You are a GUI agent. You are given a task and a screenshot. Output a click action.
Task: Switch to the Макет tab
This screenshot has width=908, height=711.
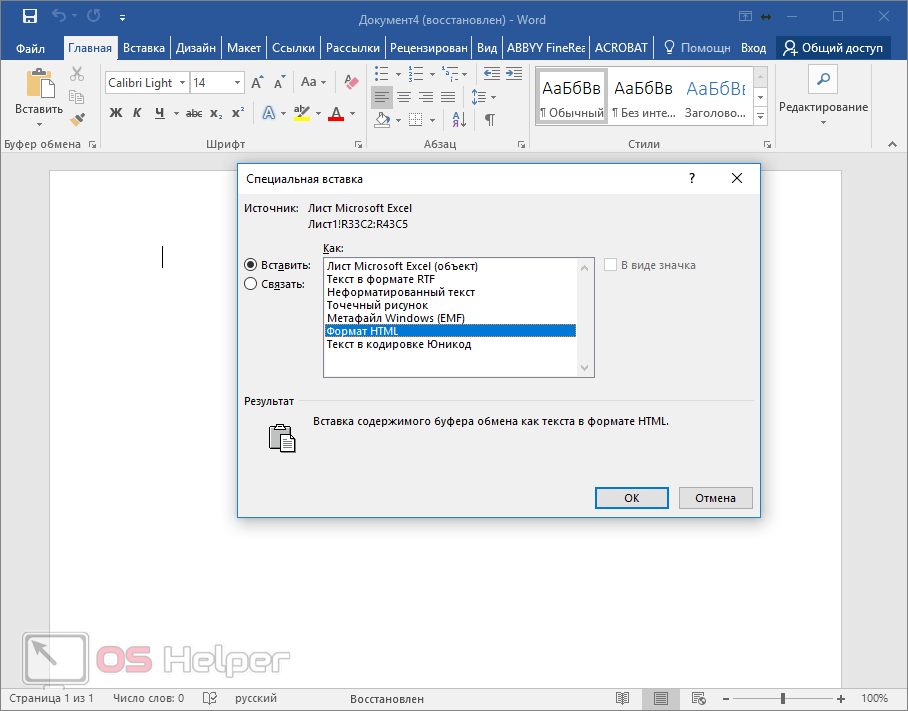tap(243, 47)
